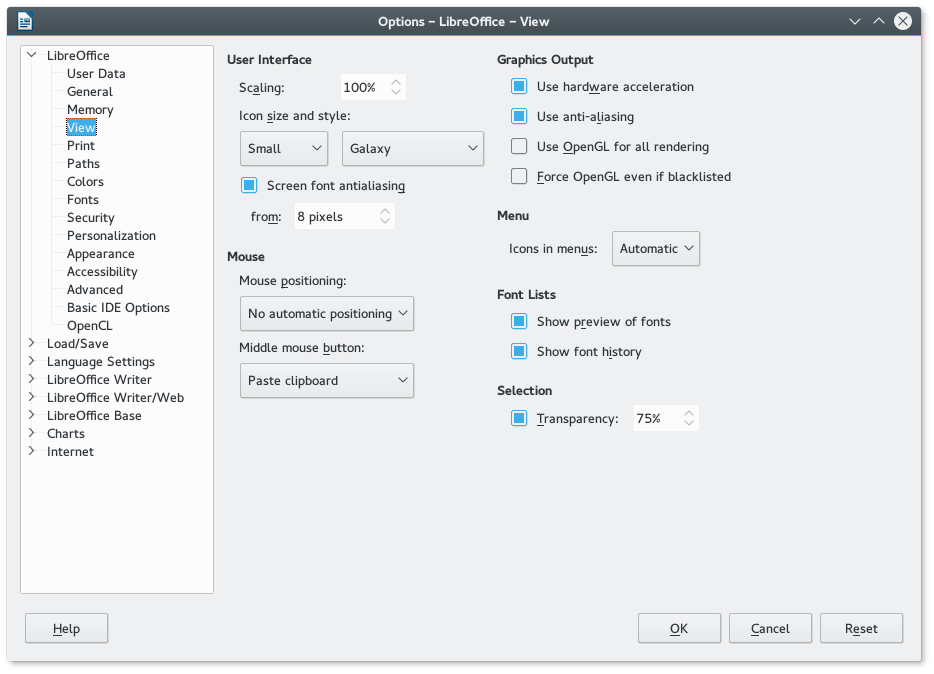
Task: Click the LibreOffice document icon in title bar
Action: tap(25, 21)
